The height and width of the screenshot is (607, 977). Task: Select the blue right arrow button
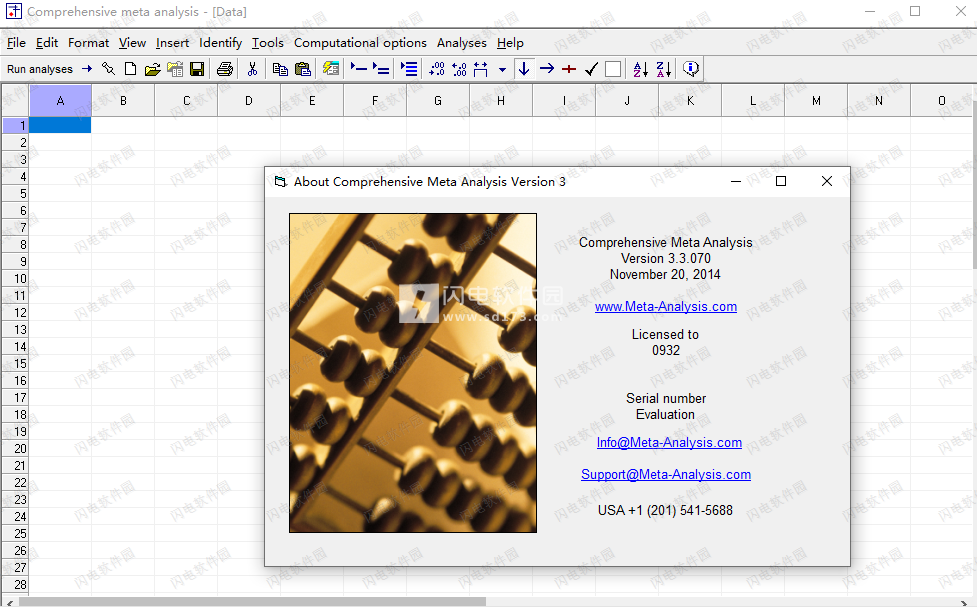tap(546, 69)
